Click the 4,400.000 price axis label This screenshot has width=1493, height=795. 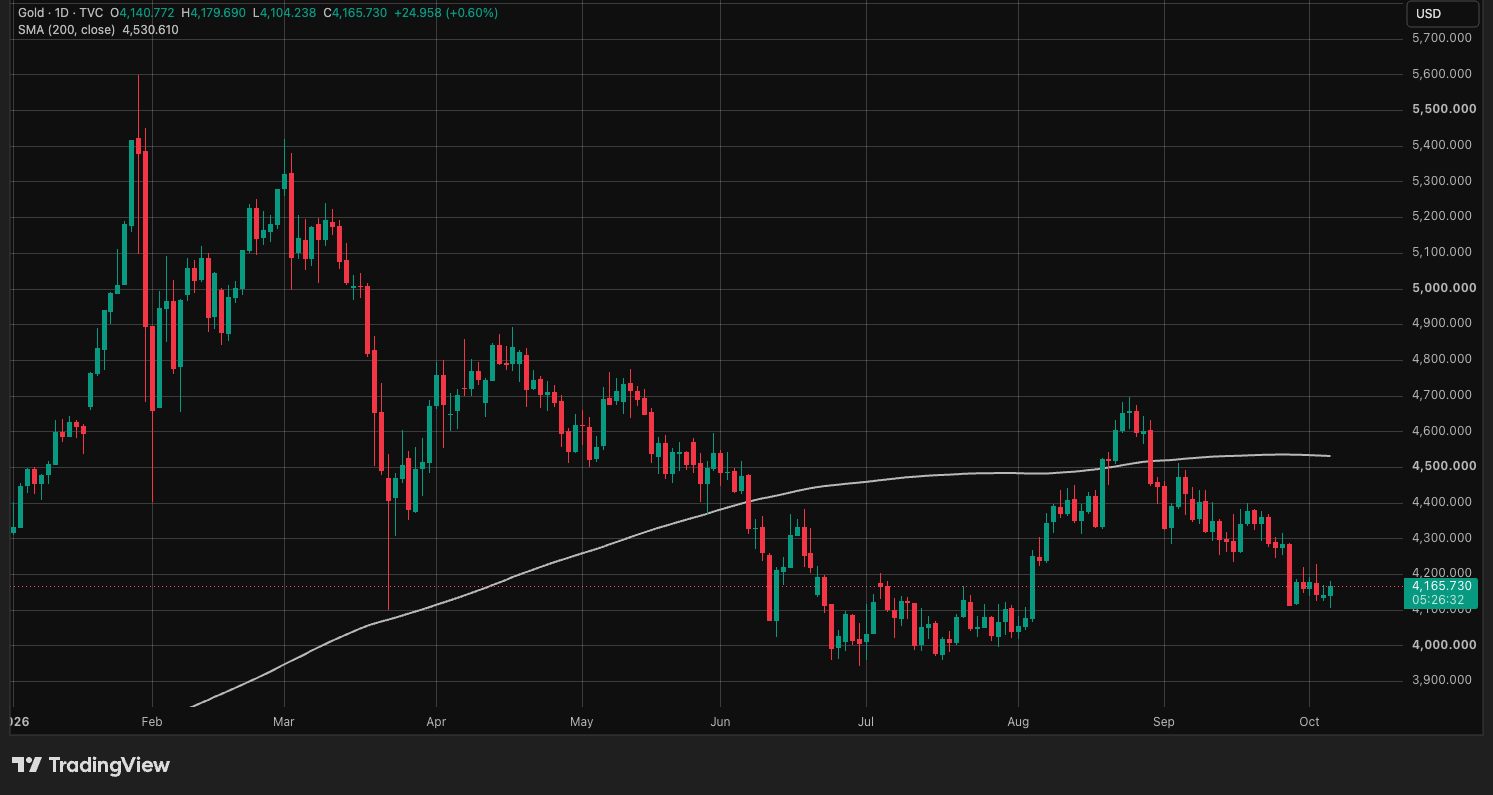(1440, 502)
